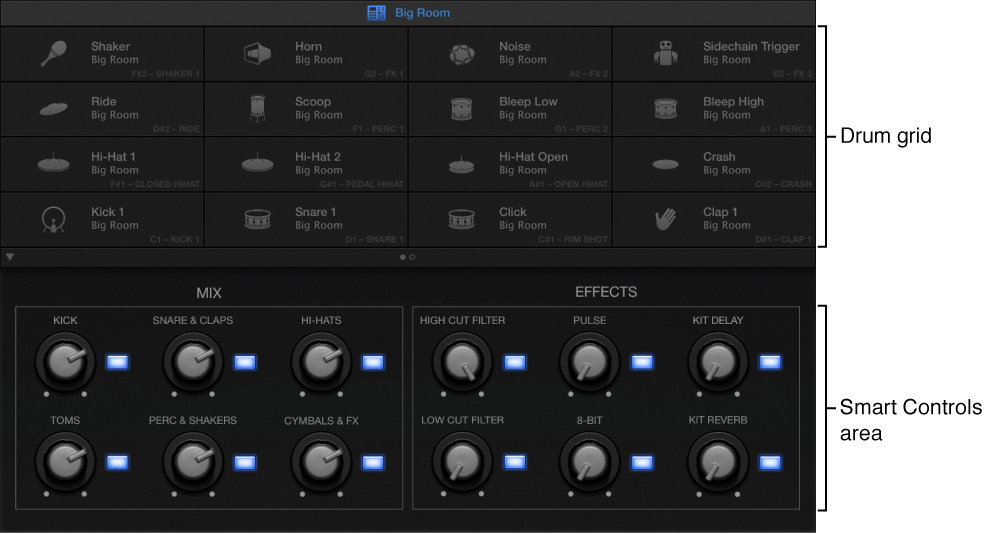Click the PERC & SHAKERS knob
This screenshot has width=986, height=534.
tap(193, 463)
